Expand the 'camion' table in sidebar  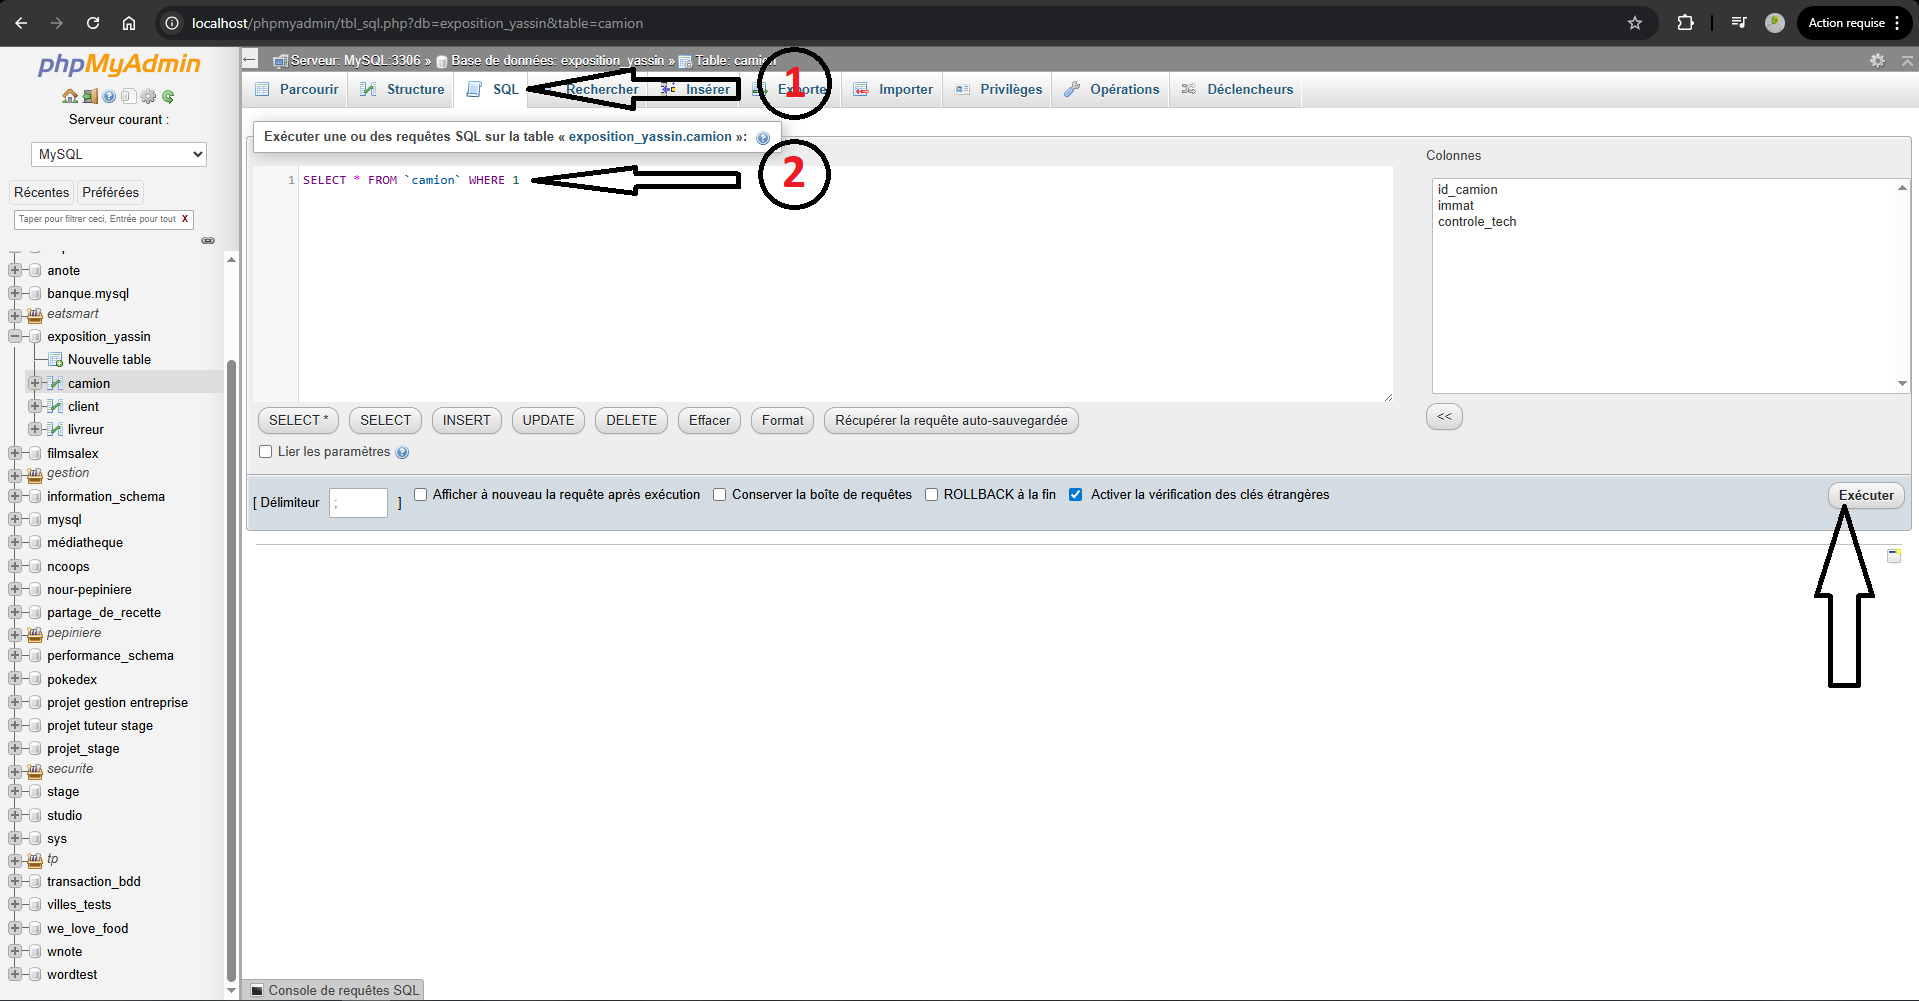(36, 383)
